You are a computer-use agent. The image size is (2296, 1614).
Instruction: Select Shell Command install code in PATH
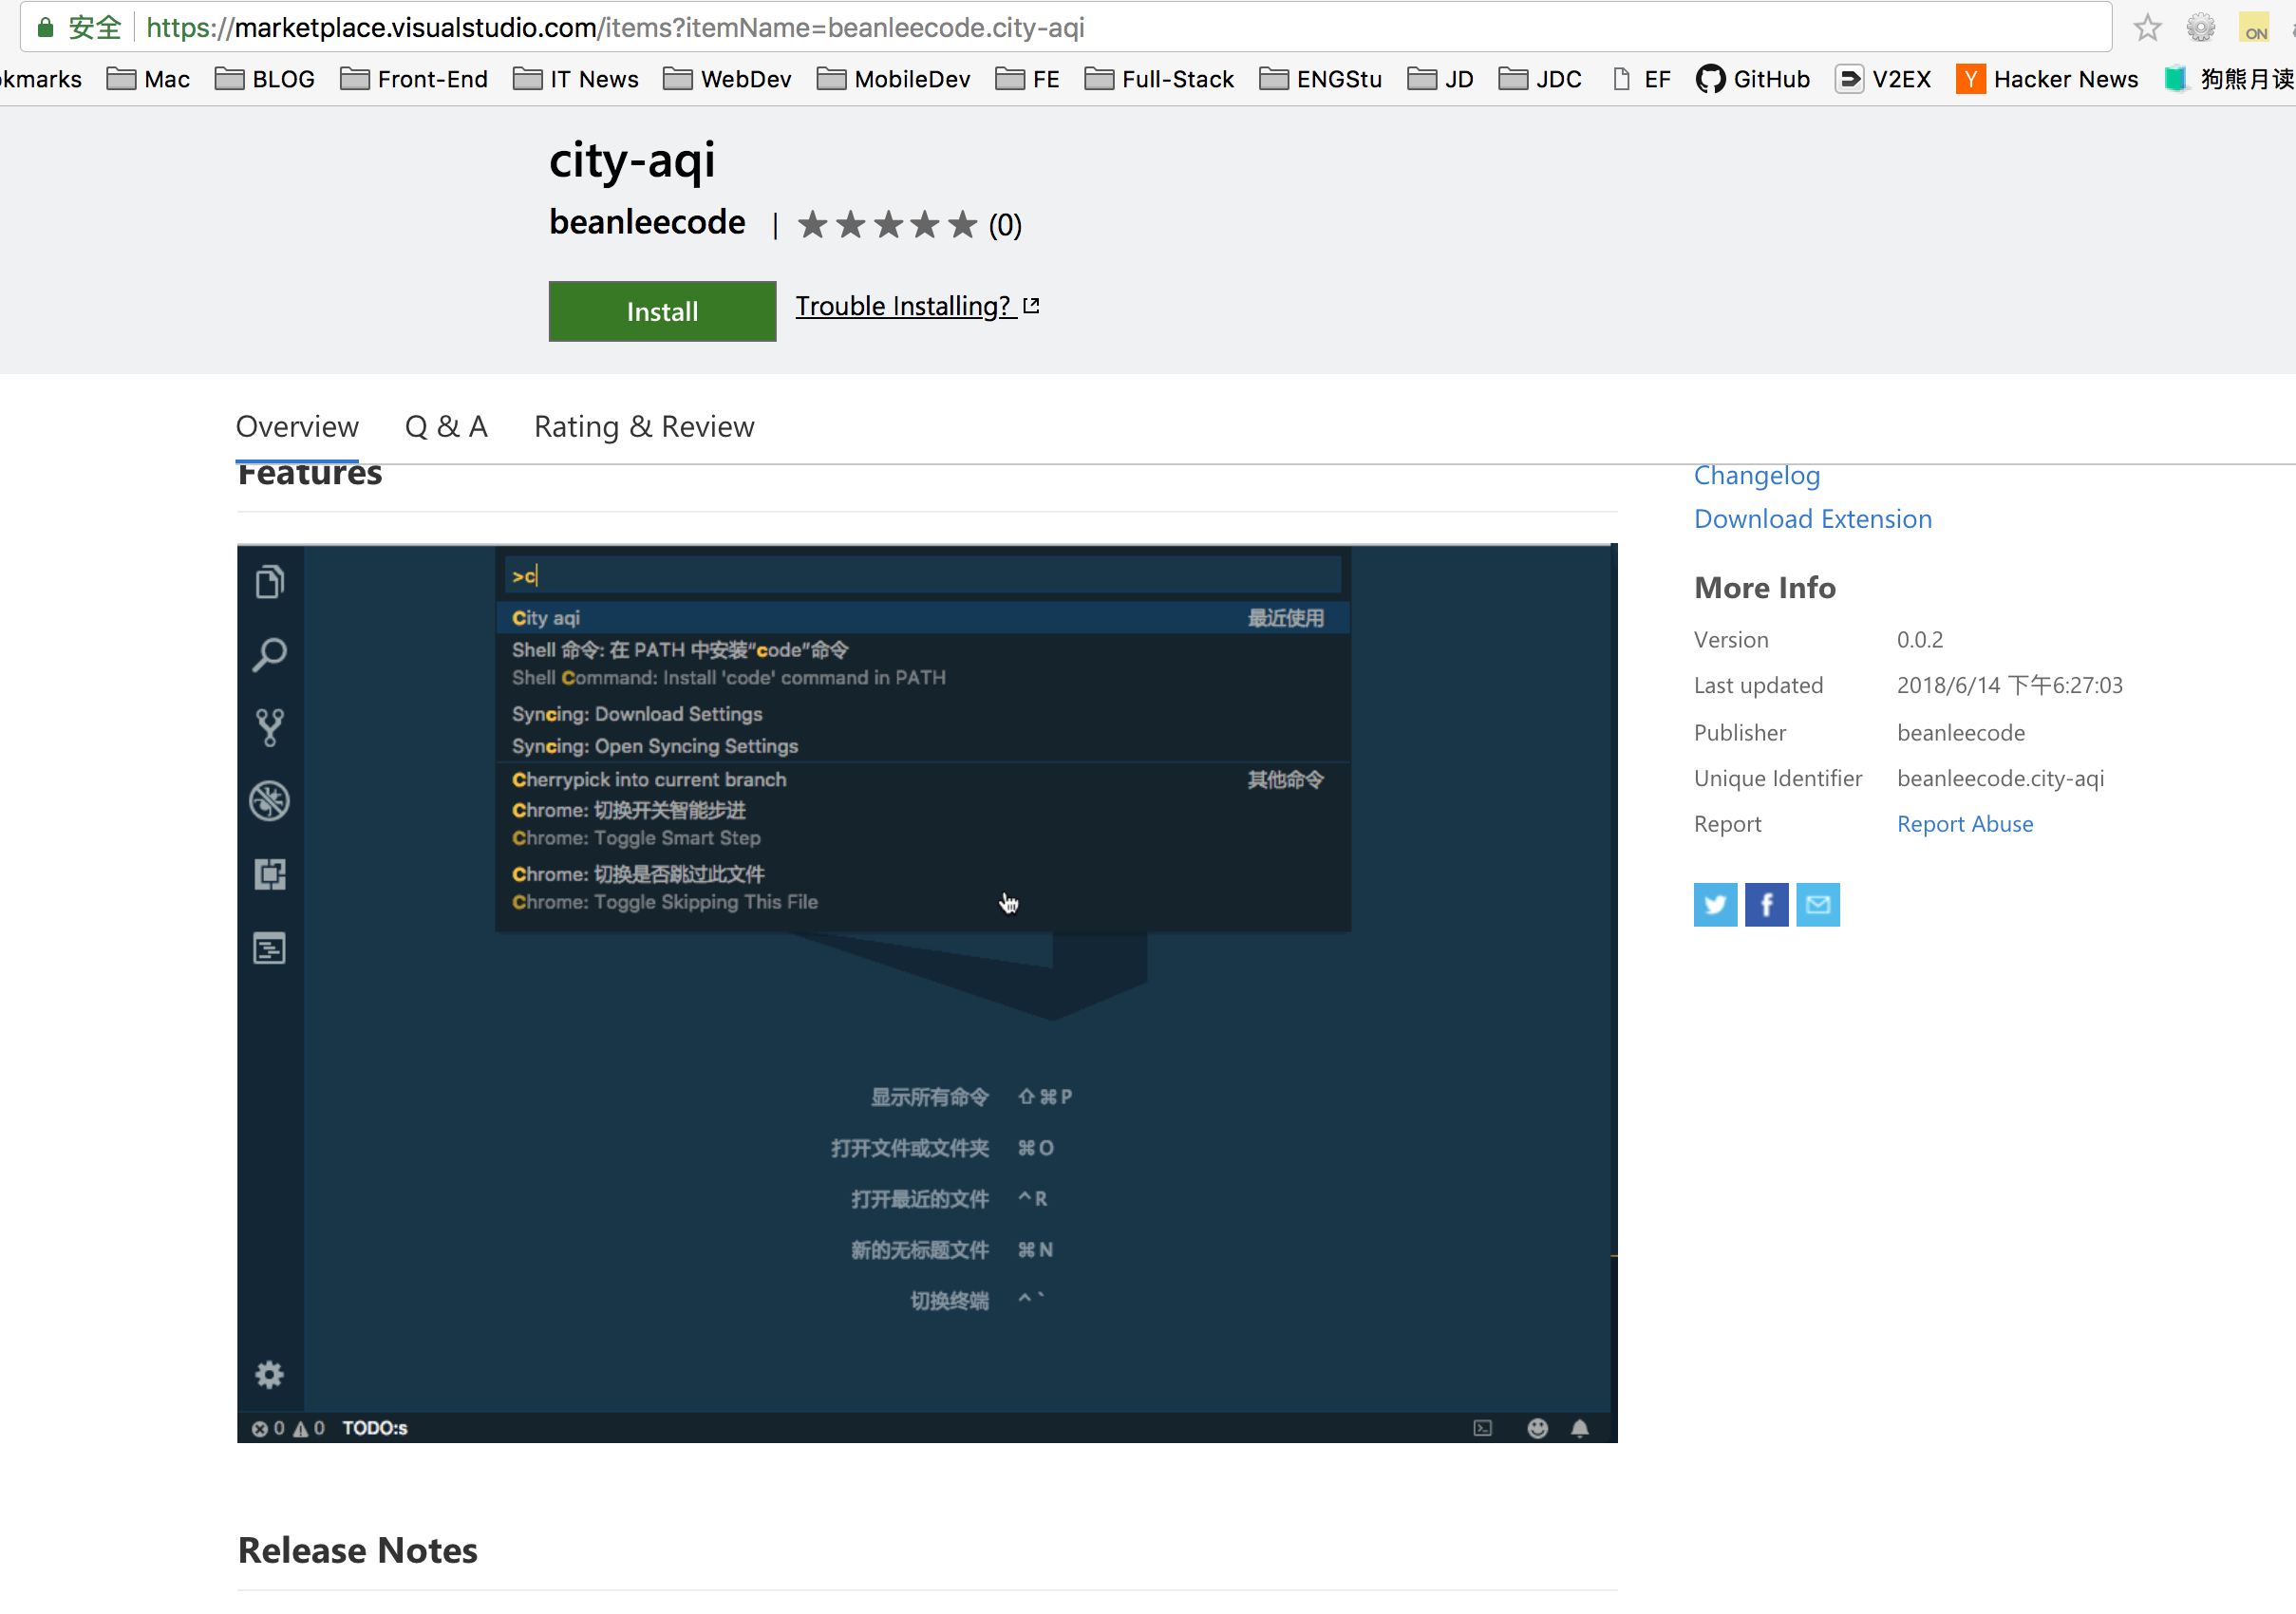click(x=922, y=664)
